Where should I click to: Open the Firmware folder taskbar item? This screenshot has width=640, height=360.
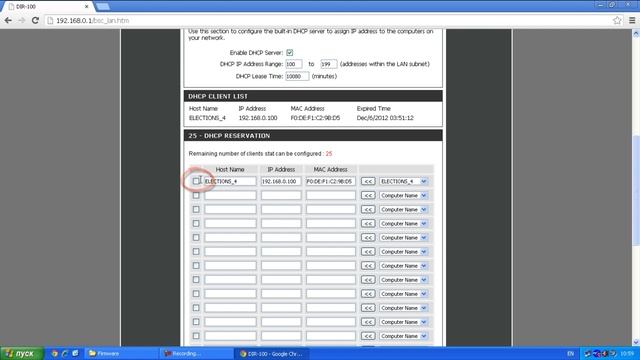click(122, 353)
